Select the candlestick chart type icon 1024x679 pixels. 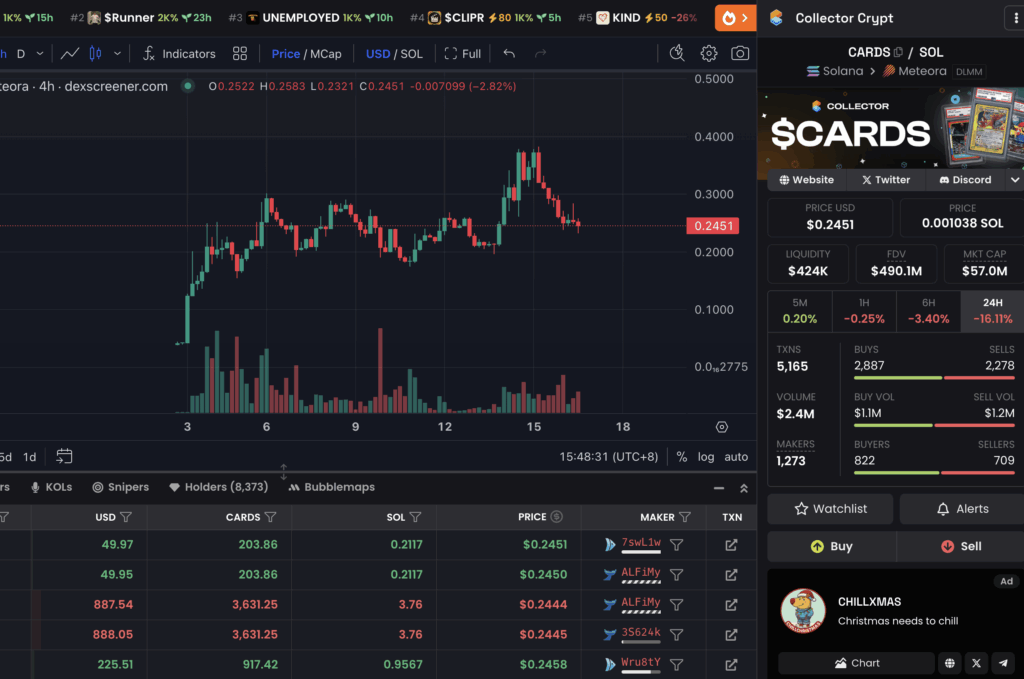tap(95, 54)
